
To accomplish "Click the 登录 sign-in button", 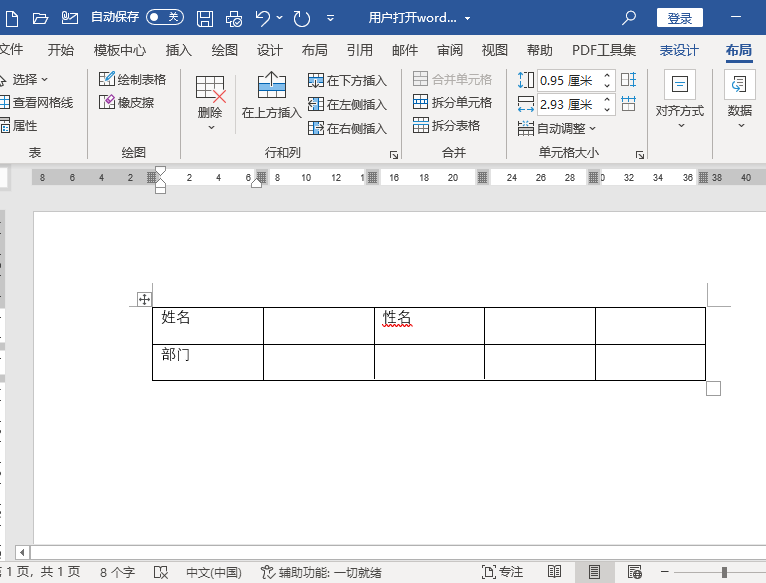I will point(680,18).
